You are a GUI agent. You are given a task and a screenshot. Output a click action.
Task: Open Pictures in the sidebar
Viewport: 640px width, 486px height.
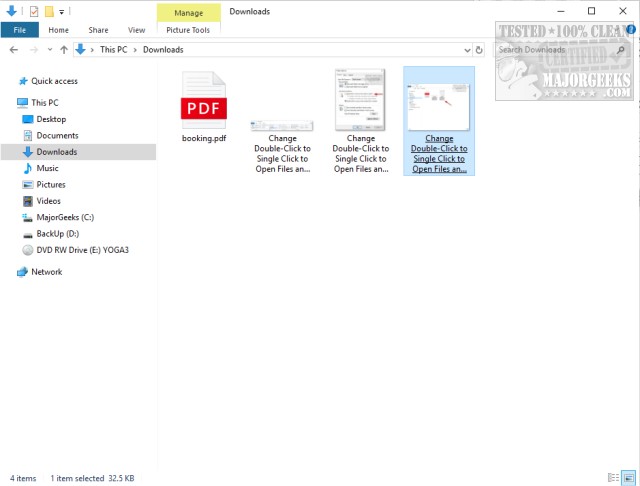[51, 184]
